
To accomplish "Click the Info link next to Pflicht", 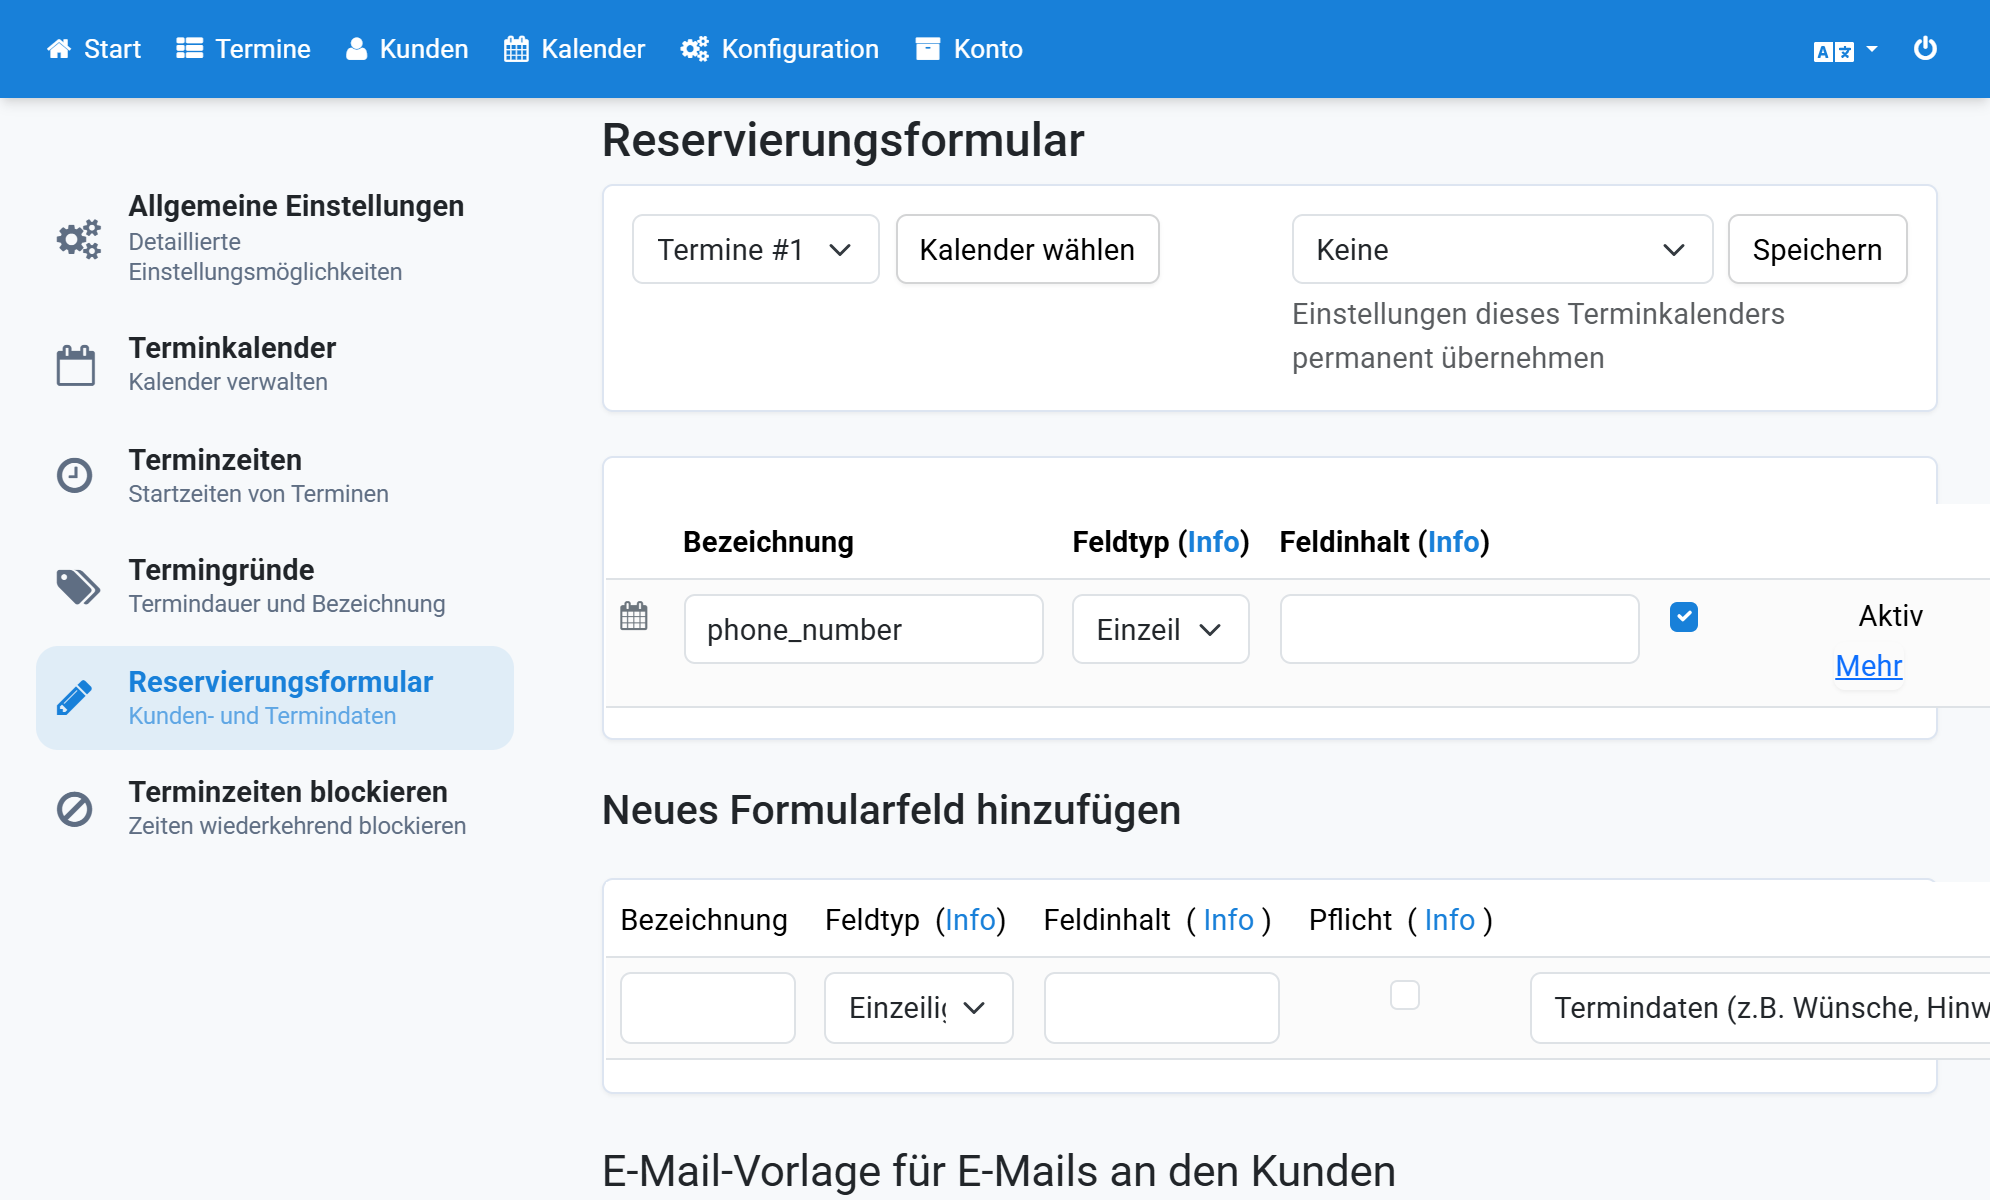I will tap(1450, 919).
